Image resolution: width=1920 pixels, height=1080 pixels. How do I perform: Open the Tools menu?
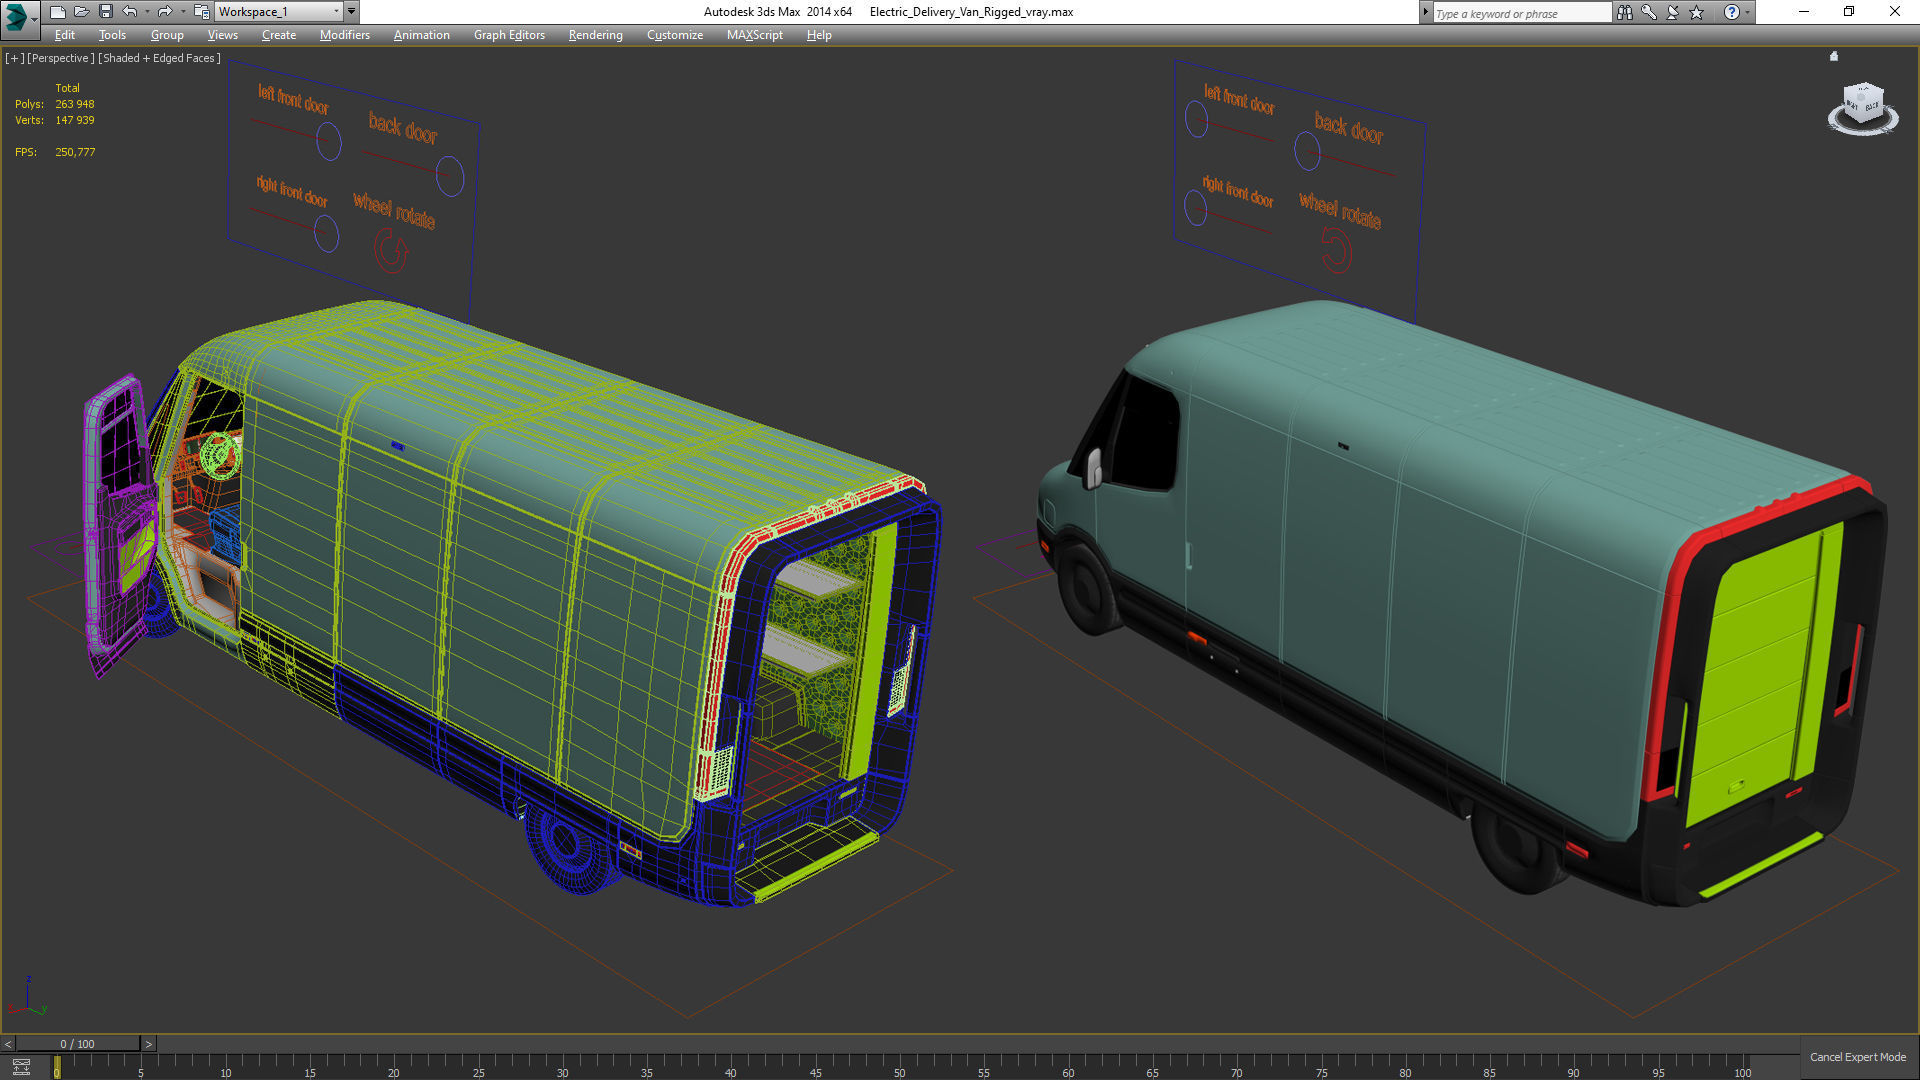click(112, 35)
